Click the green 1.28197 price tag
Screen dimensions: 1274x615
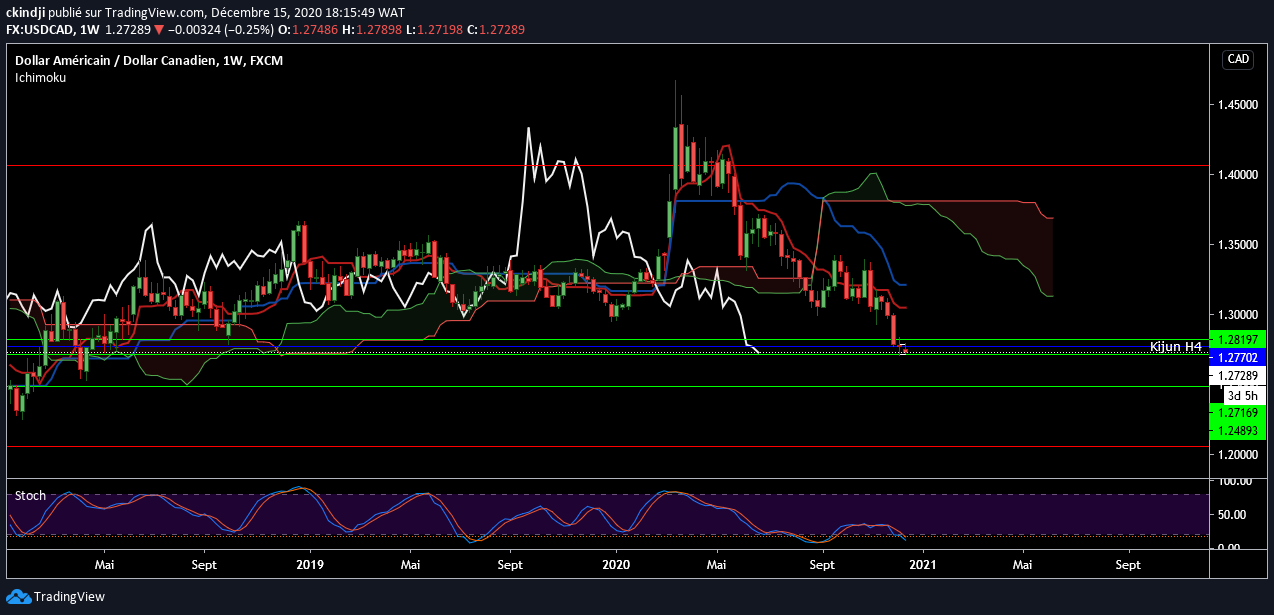pos(1238,339)
